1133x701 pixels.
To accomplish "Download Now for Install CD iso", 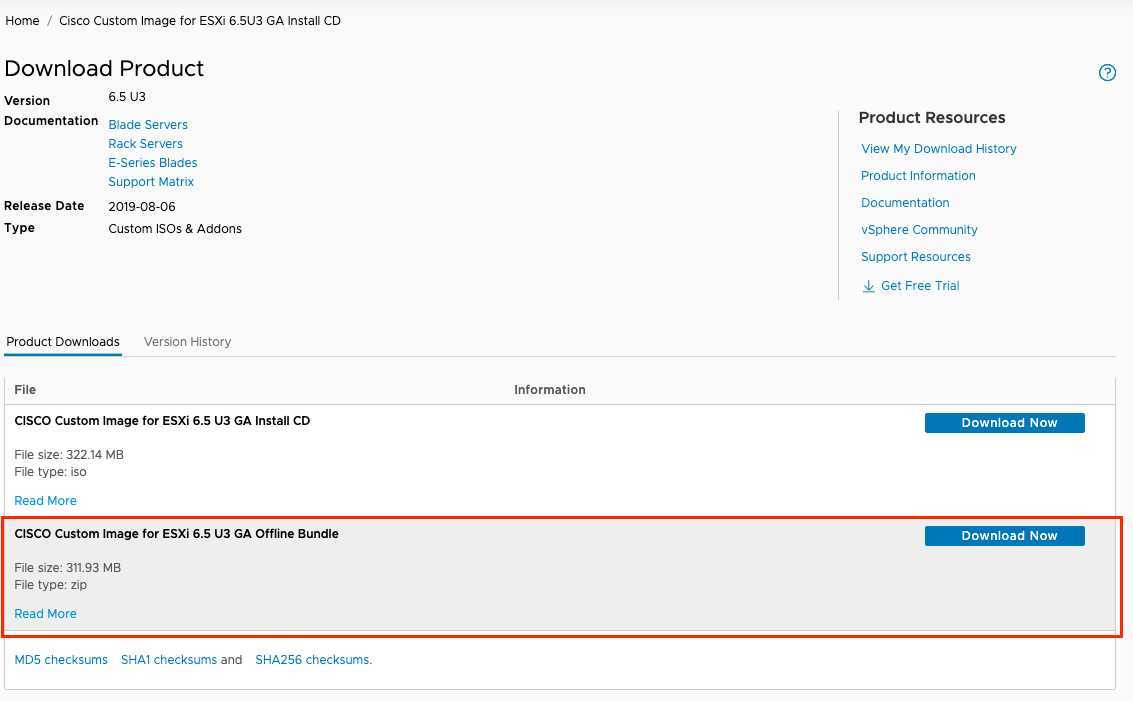I will tap(1004, 423).
